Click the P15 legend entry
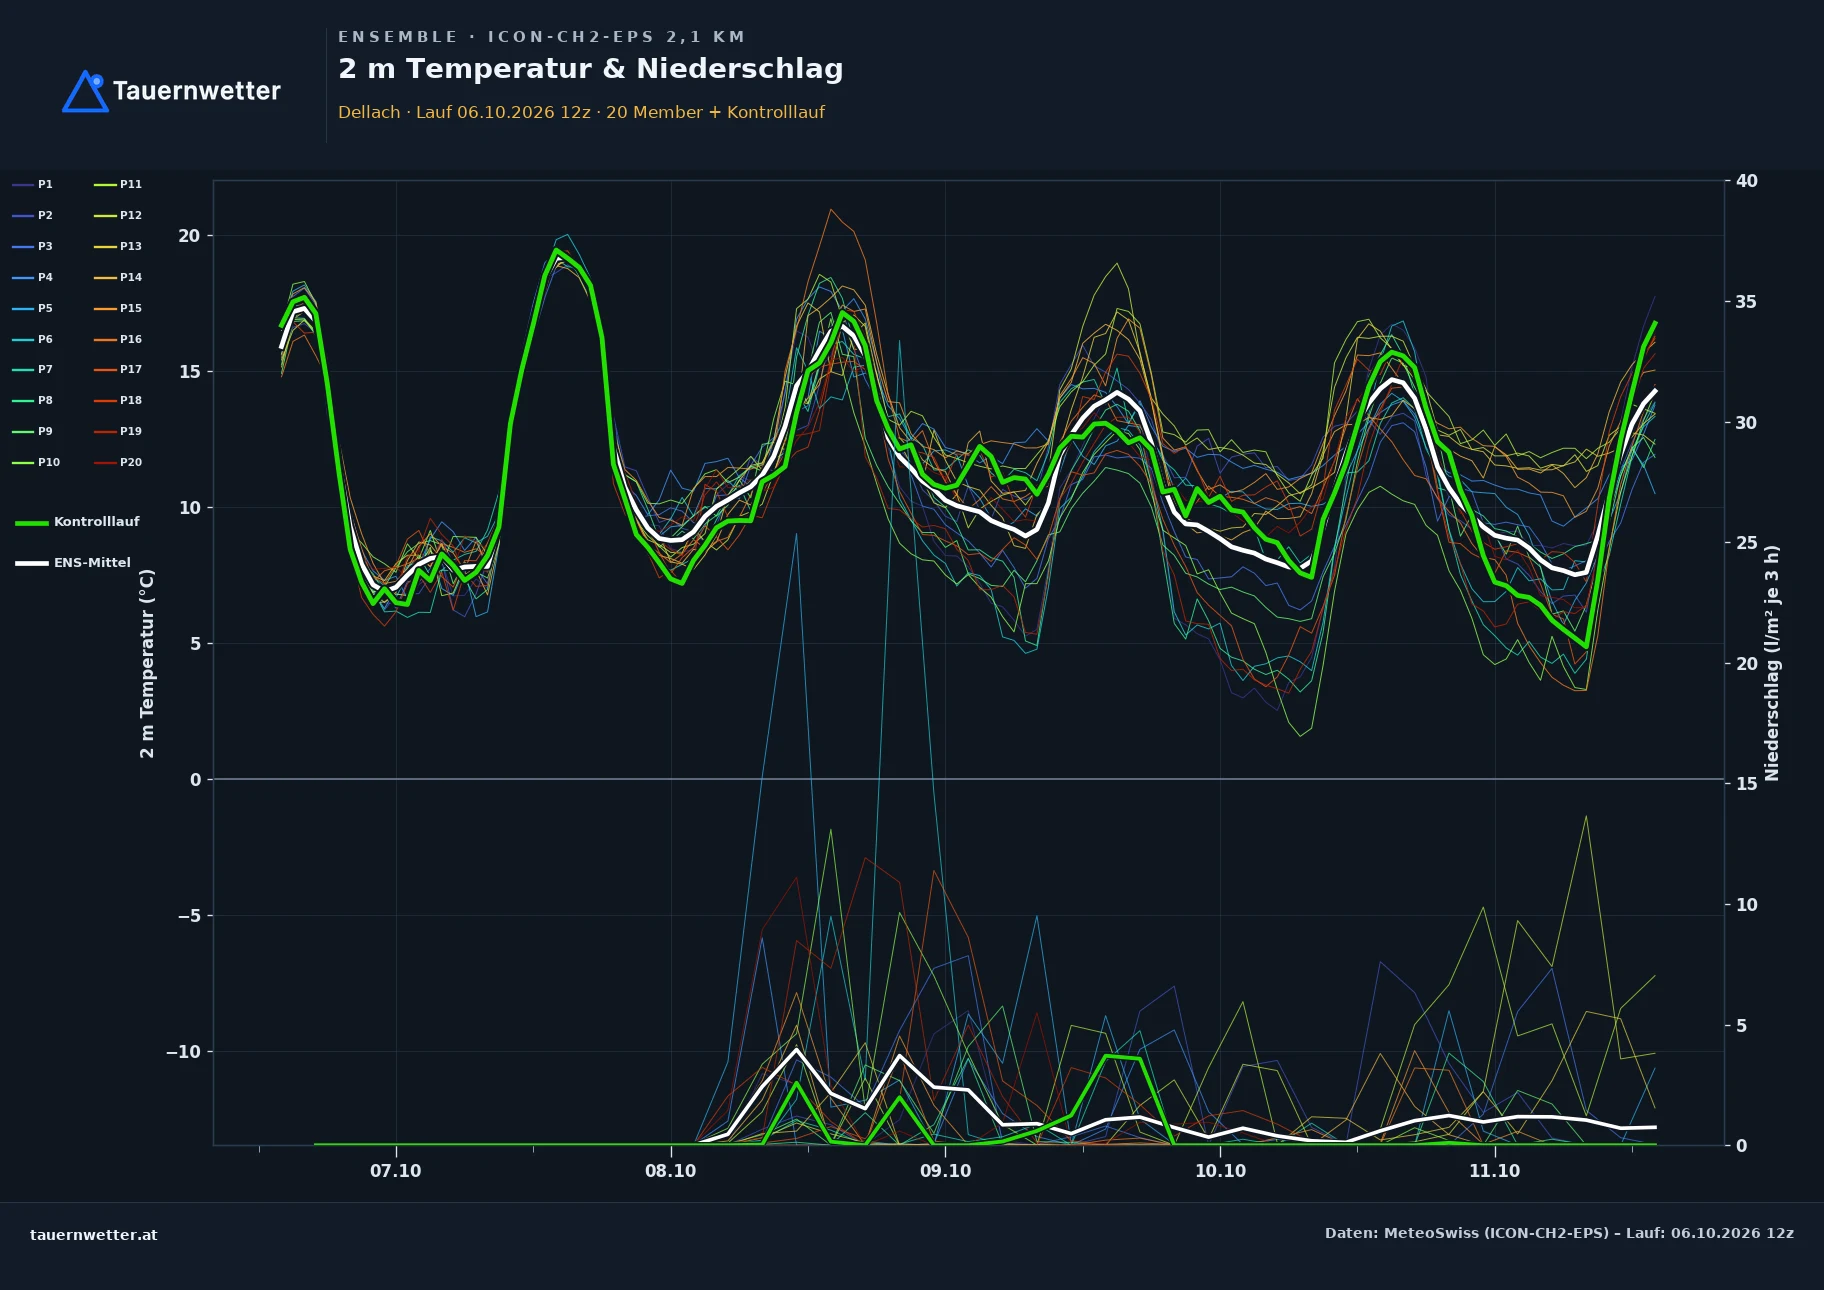1824x1290 pixels. coord(118,309)
